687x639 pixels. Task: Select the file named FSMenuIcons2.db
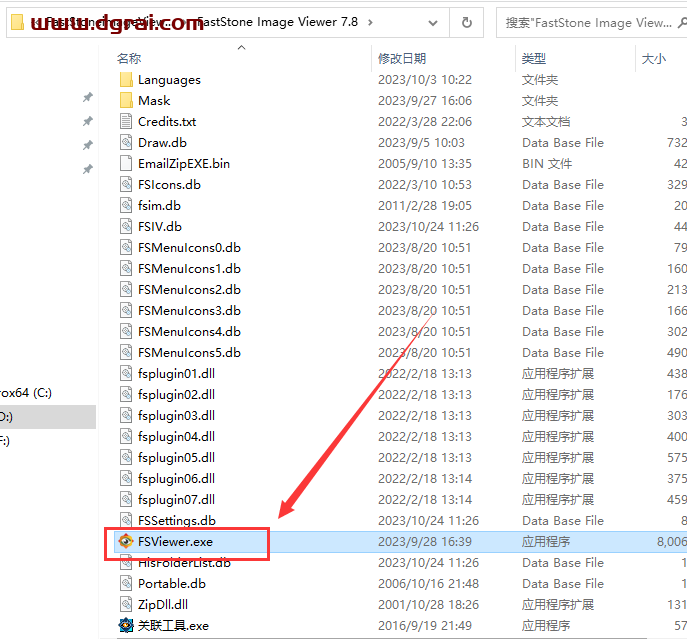click(x=189, y=290)
